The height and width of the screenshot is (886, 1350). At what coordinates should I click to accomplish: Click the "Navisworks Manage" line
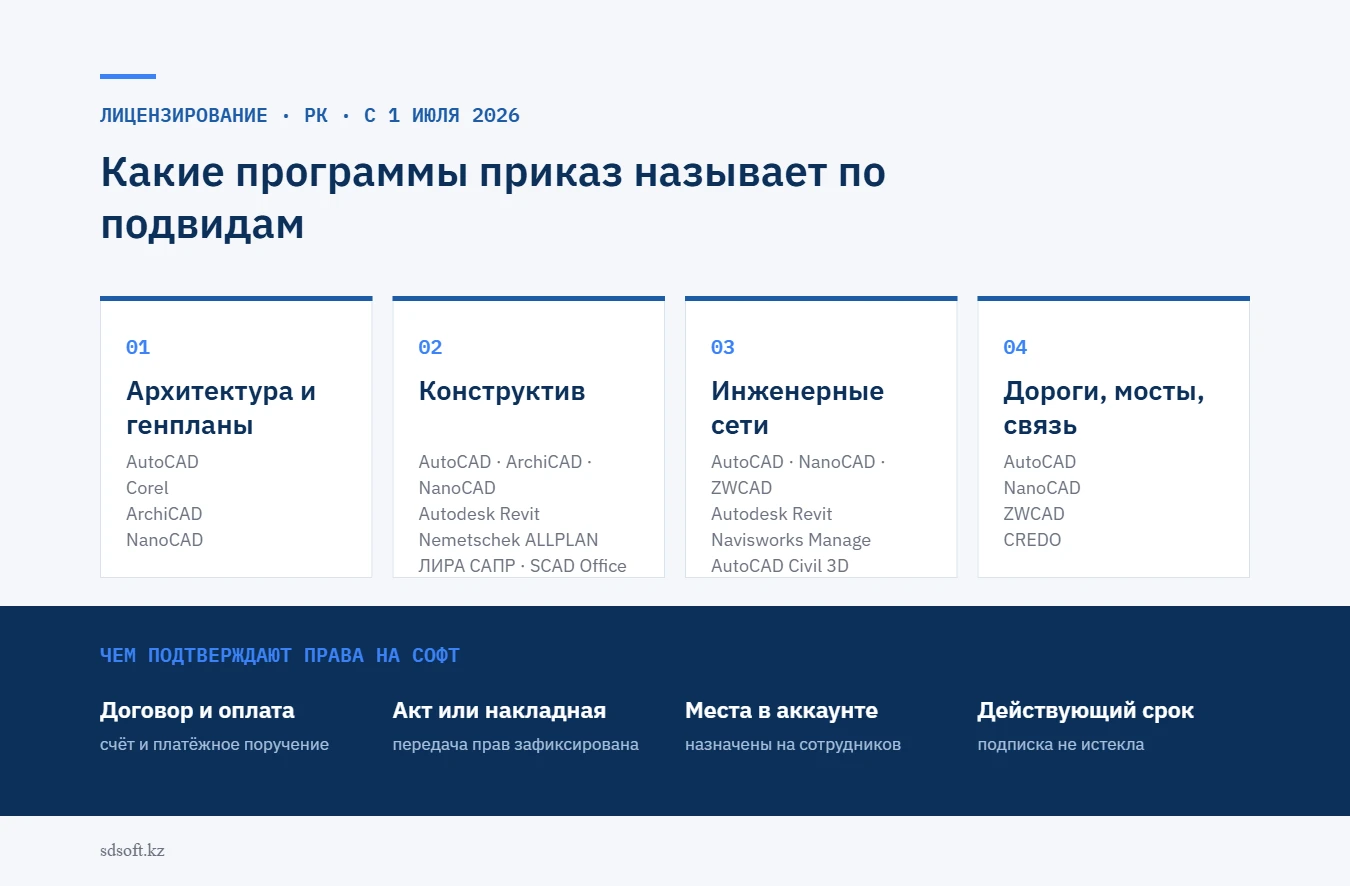click(791, 540)
